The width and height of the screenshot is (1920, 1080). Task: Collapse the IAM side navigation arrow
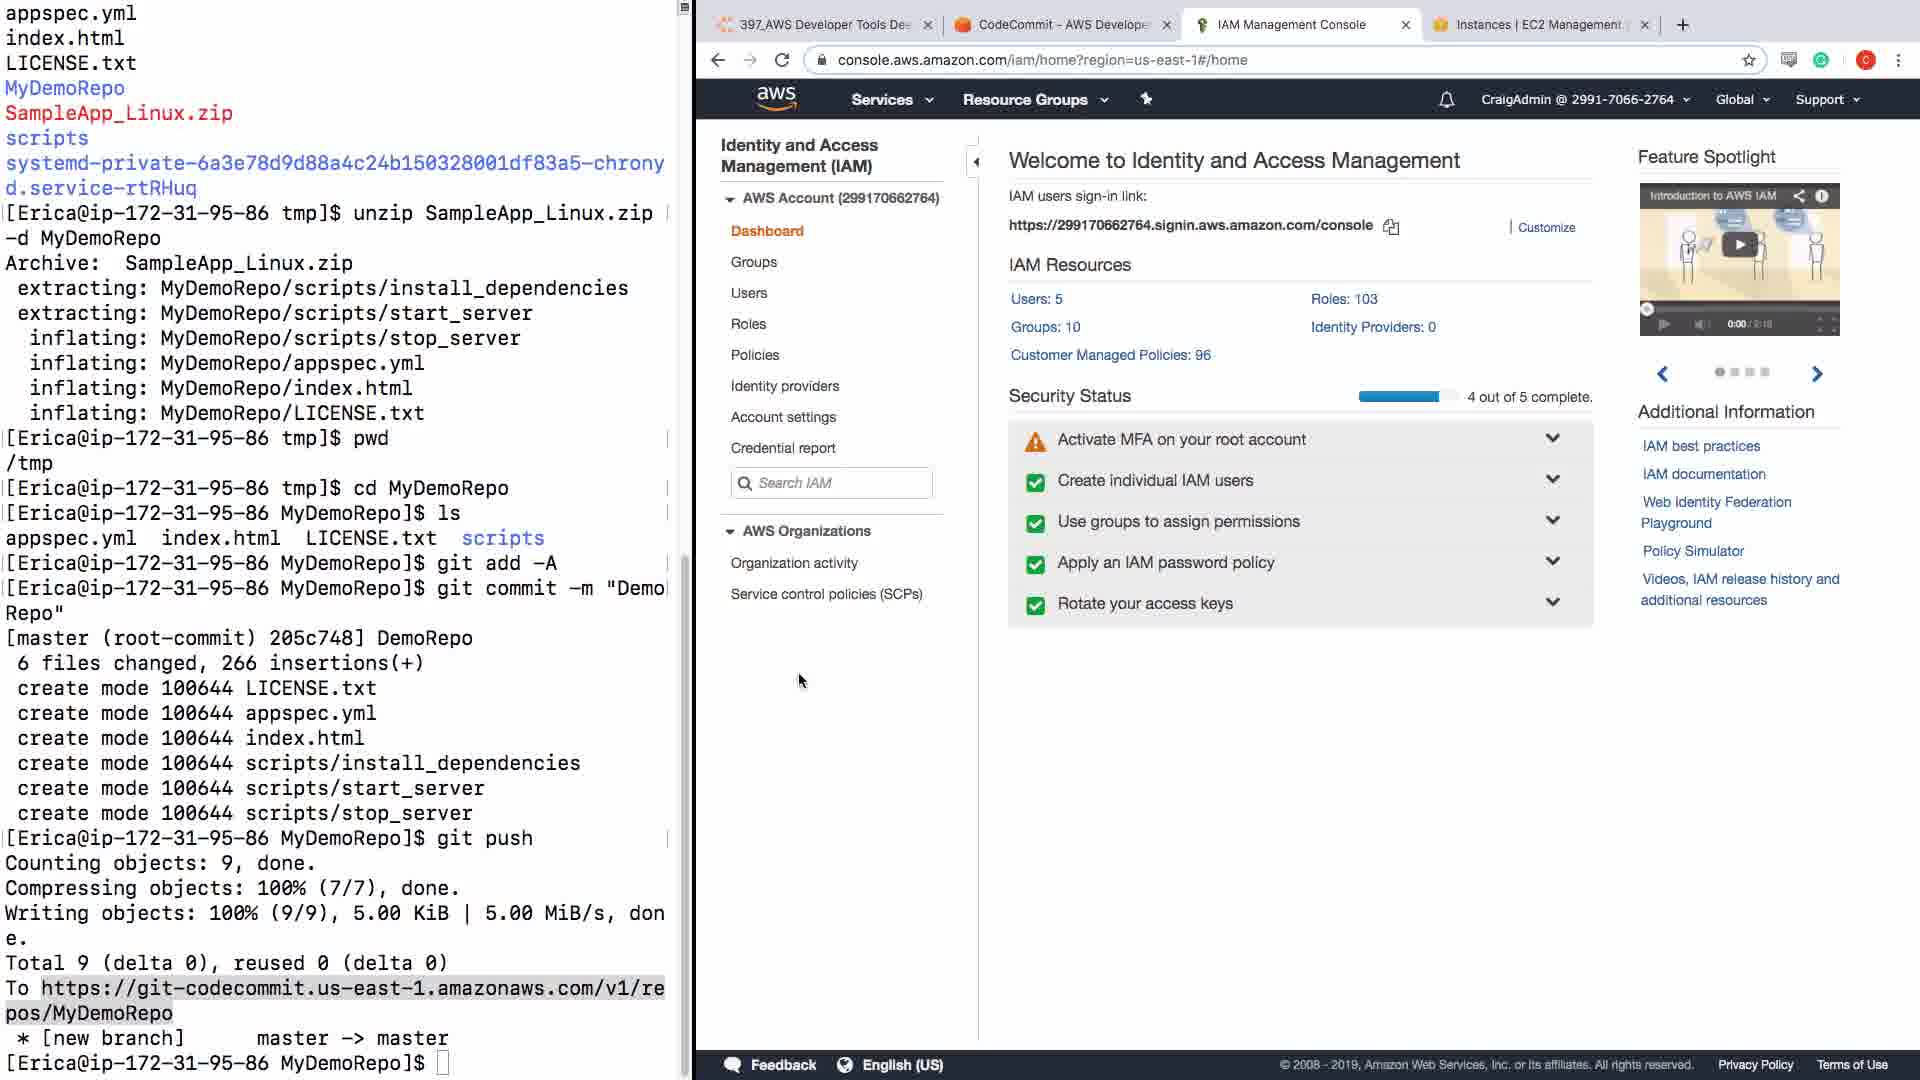(x=976, y=161)
